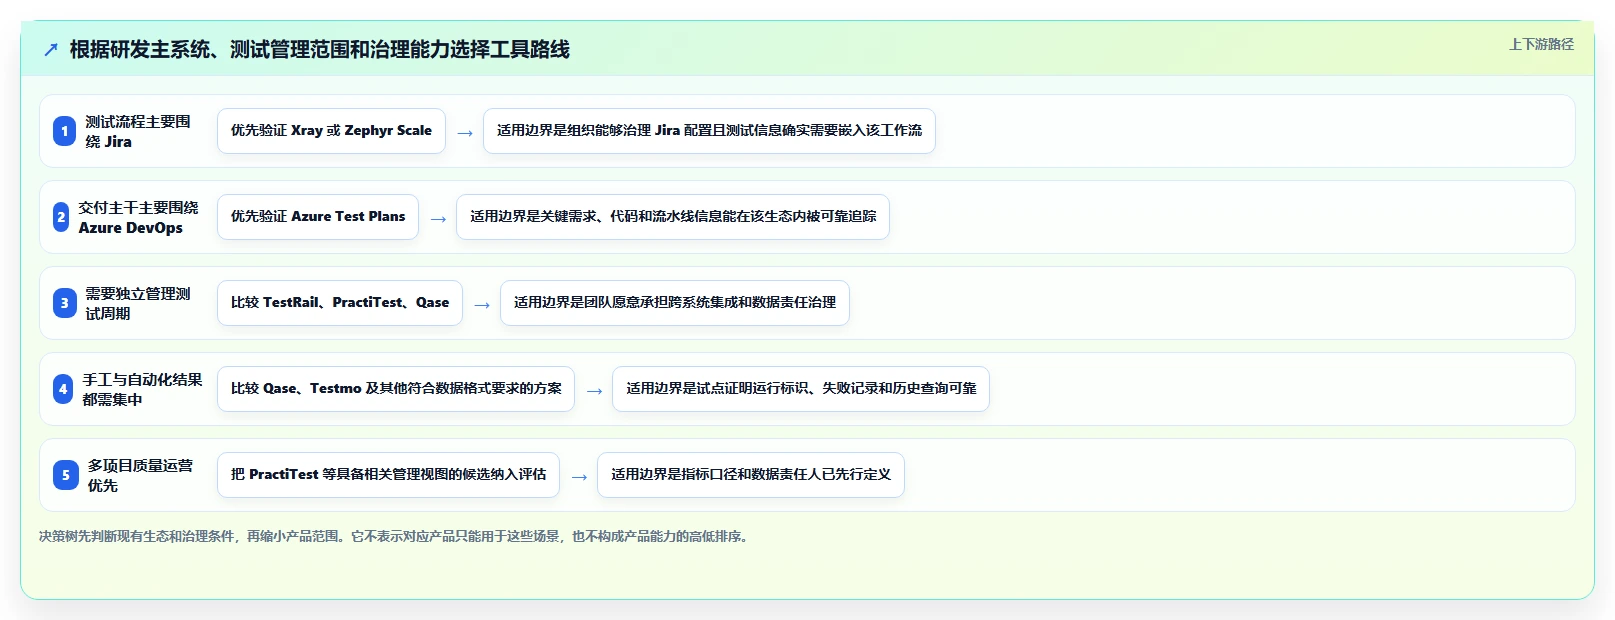Click the arrow after PractiTest 候选 box
The width and height of the screenshot is (1615, 620).
tap(579, 476)
